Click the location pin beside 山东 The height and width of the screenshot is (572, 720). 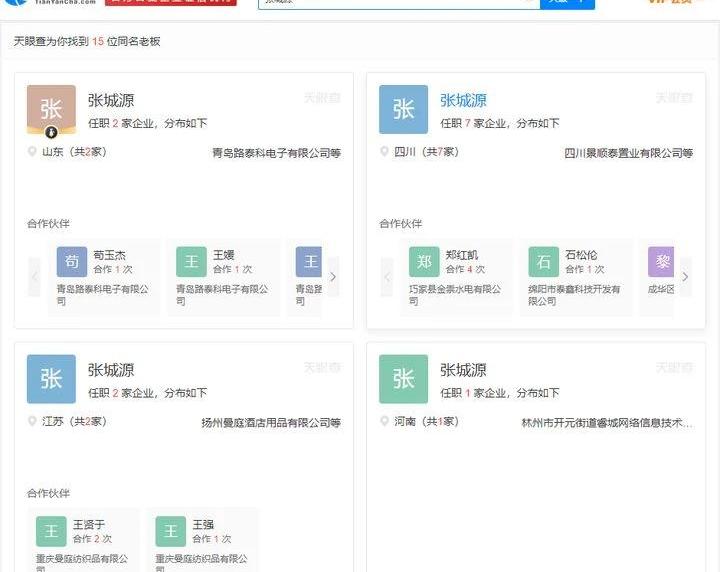click(x=33, y=152)
